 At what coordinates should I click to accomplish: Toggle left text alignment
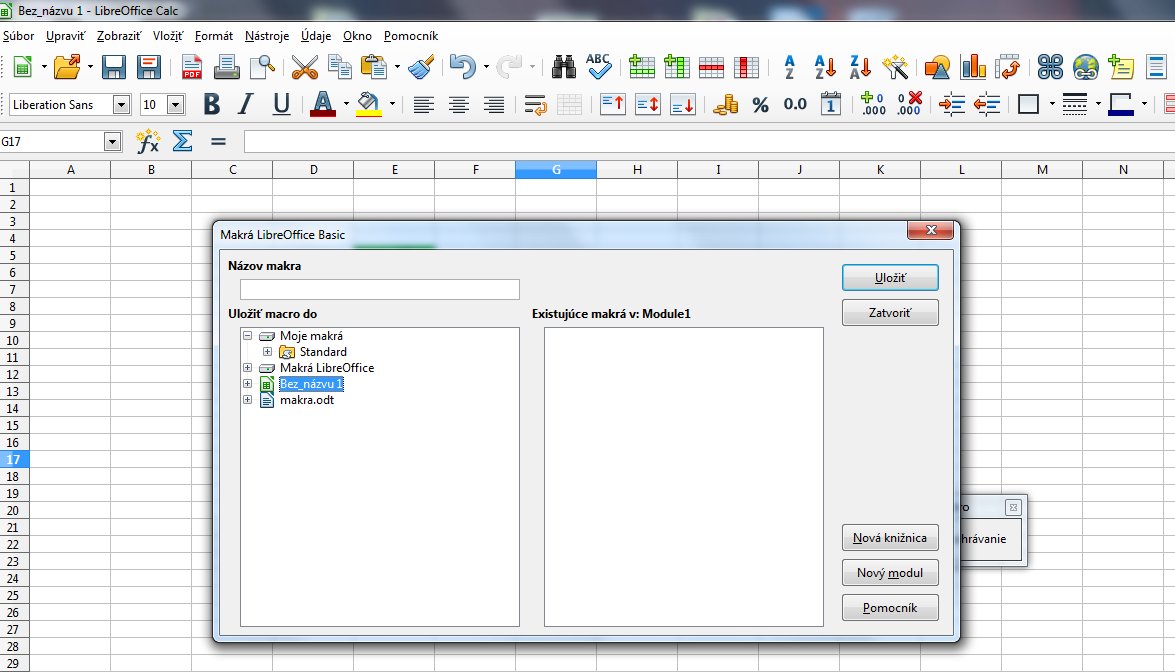423,105
